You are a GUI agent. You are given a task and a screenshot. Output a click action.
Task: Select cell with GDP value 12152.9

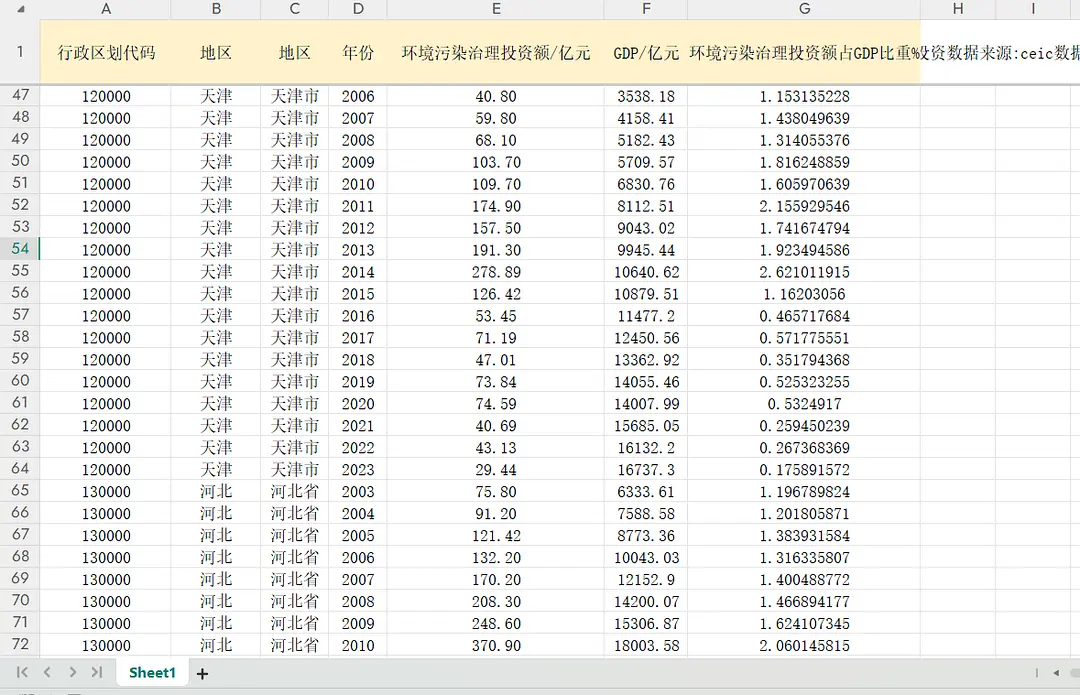(x=646, y=579)
